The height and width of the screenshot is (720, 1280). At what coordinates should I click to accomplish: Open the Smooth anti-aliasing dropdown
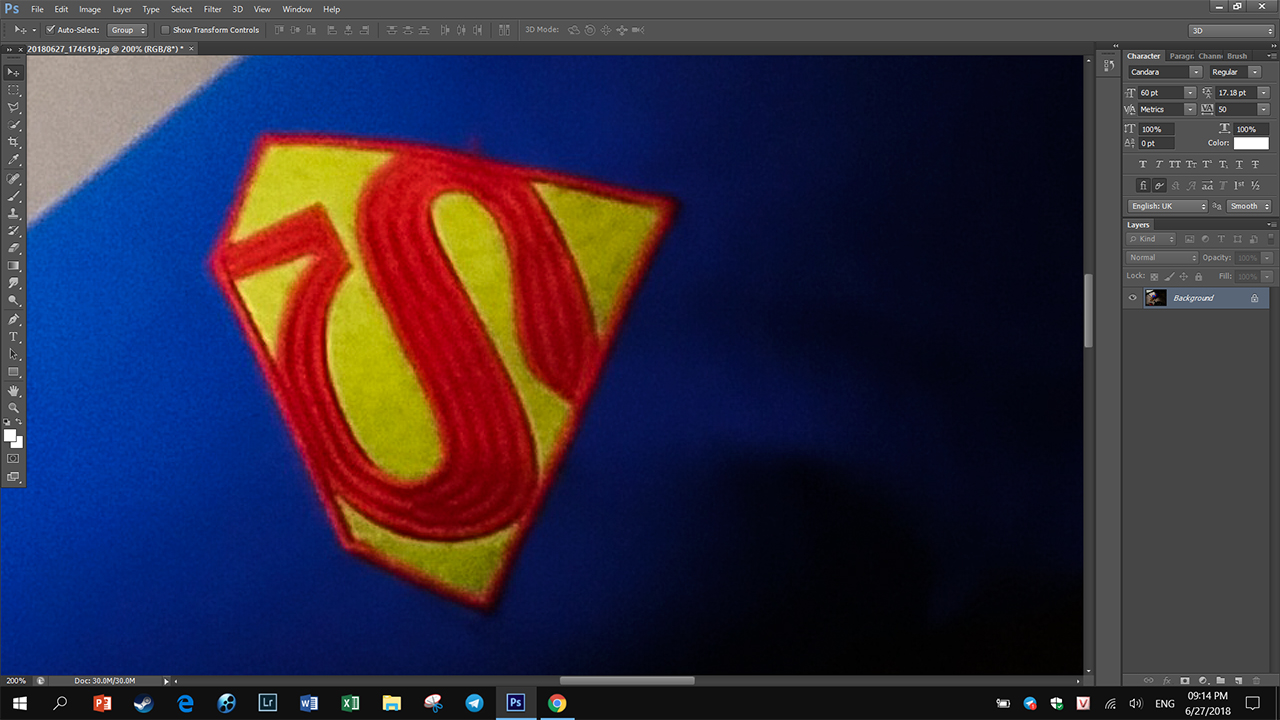1249,206
